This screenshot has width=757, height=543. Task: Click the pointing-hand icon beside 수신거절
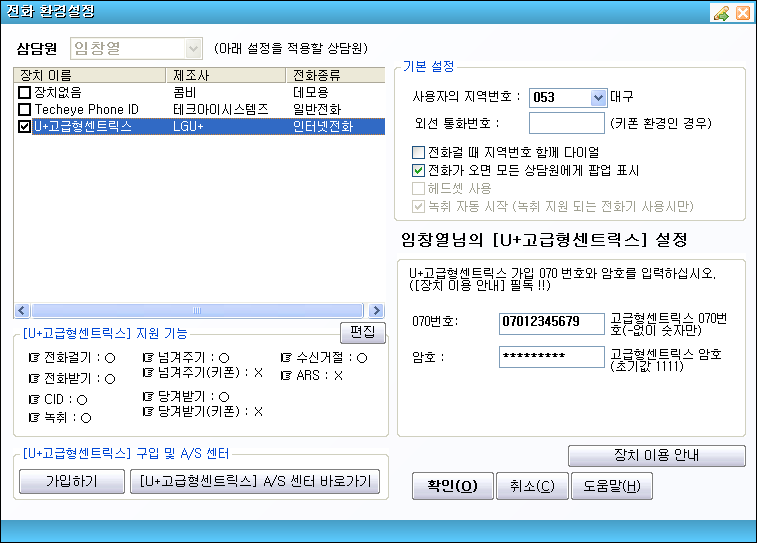point(286,358)
